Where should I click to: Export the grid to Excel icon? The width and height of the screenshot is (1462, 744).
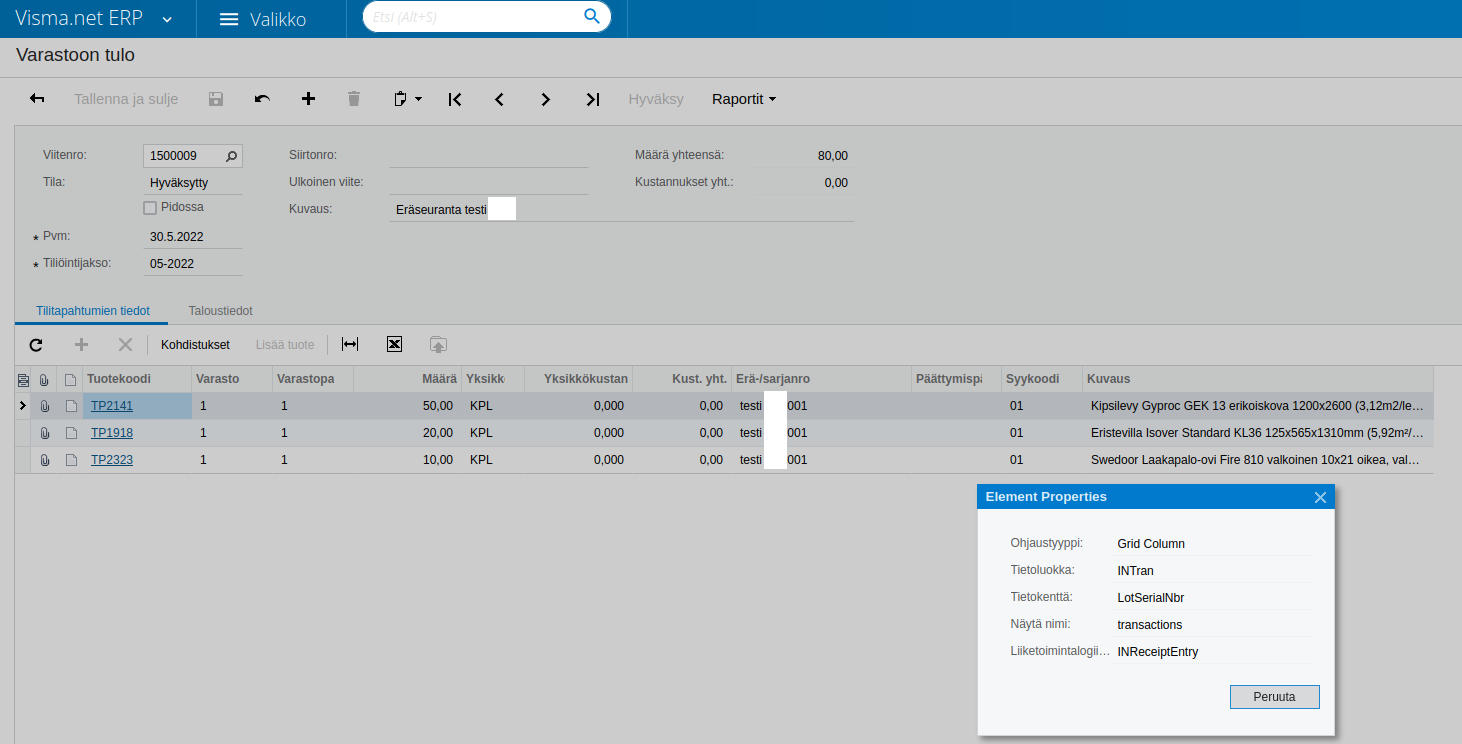[394, 344]
